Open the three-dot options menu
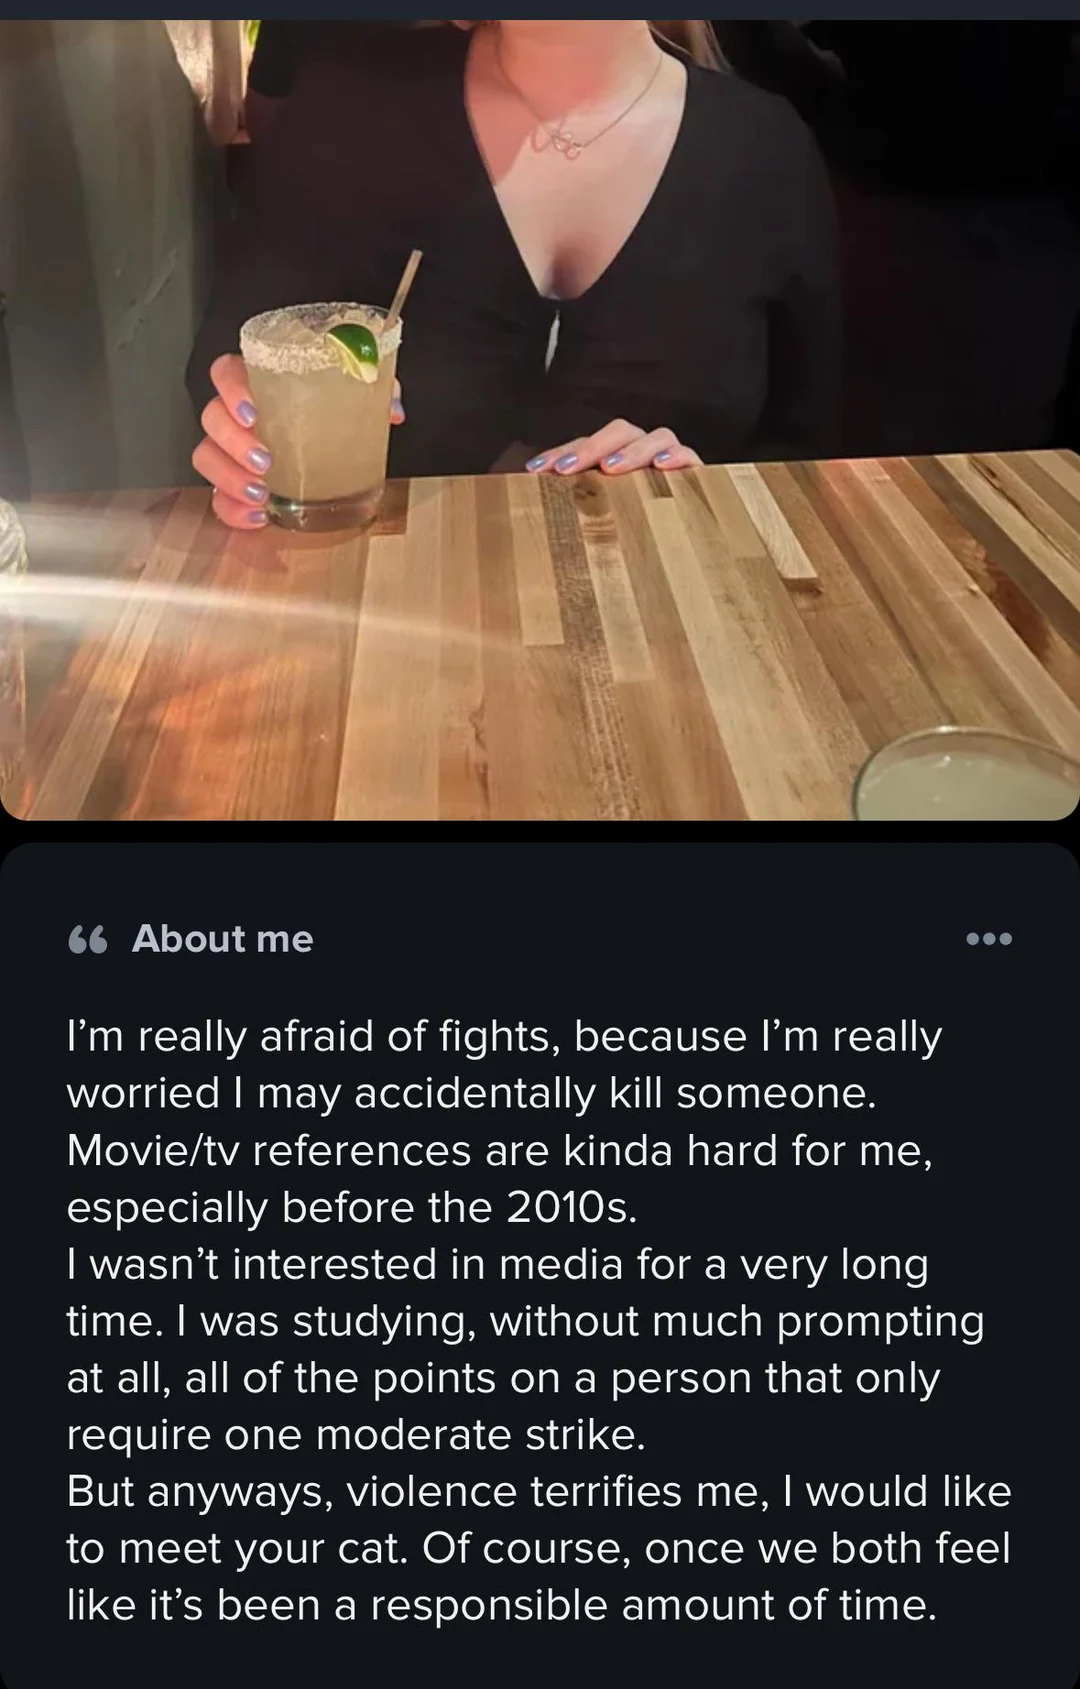Image resolution: width=1080 pixels, height=1689 pixels. pyautogui.click(x=989, y=939)
